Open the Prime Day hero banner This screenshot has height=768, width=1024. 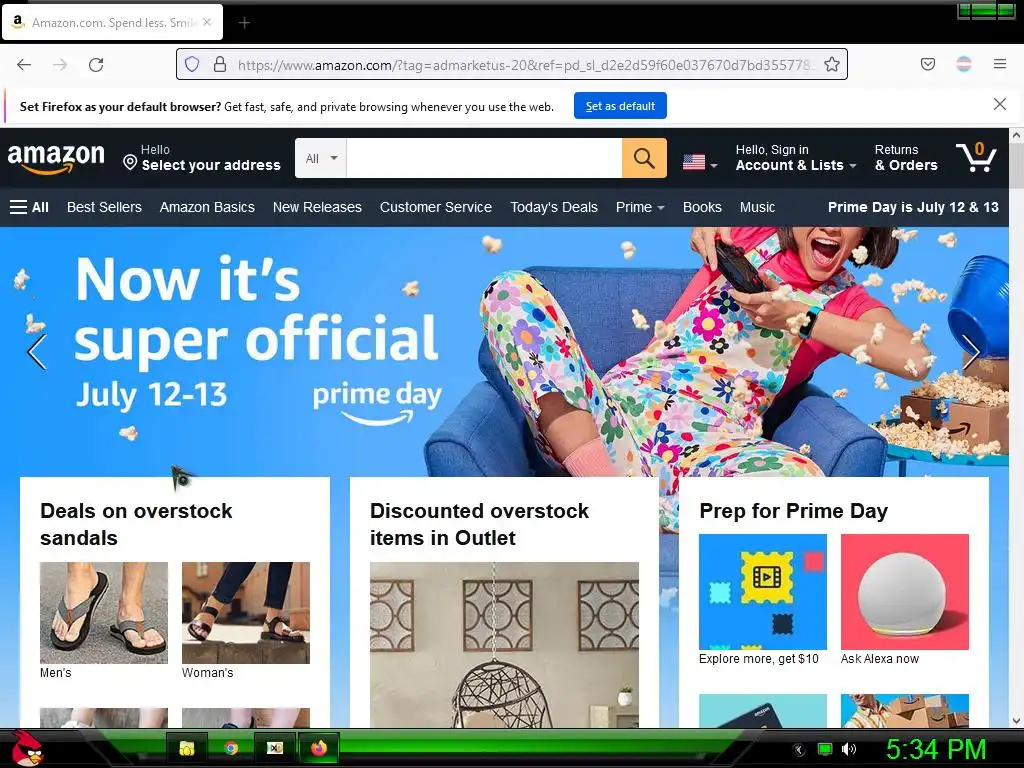(x=504, y=351)
